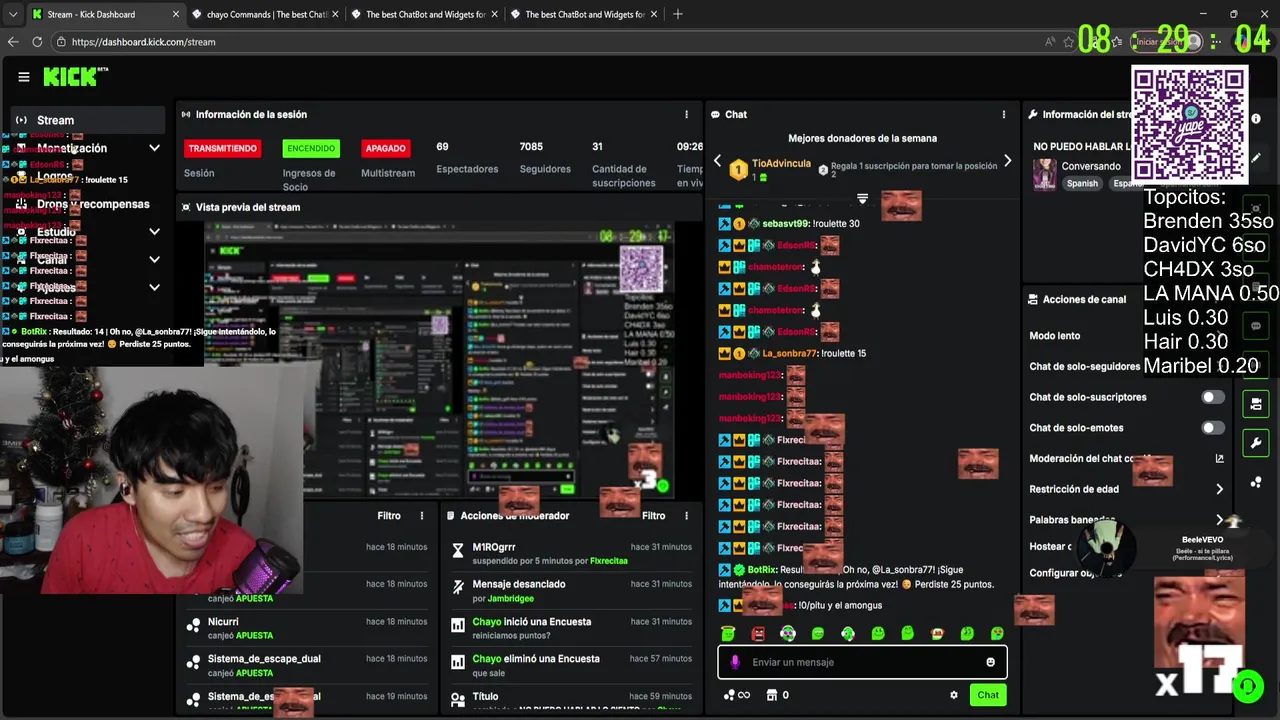Open Moderación del chat external link icon
This screenshot has width=1280, height=720.
pos(1219,459)
